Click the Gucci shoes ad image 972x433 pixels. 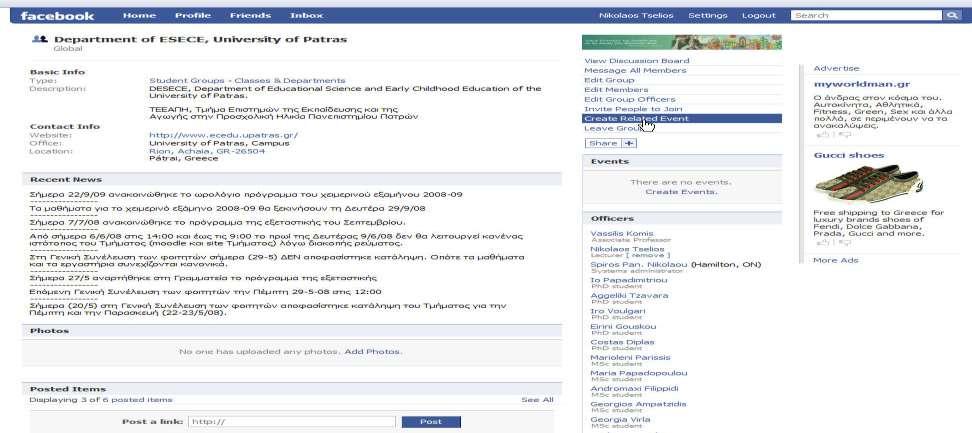(868, 185)
